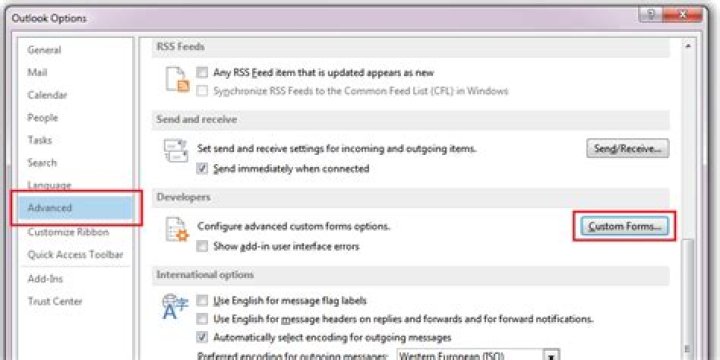This screenshot has height=360, width=720.
Task: Go to People options
Action: pyautogui.click(x=42, y=118)
